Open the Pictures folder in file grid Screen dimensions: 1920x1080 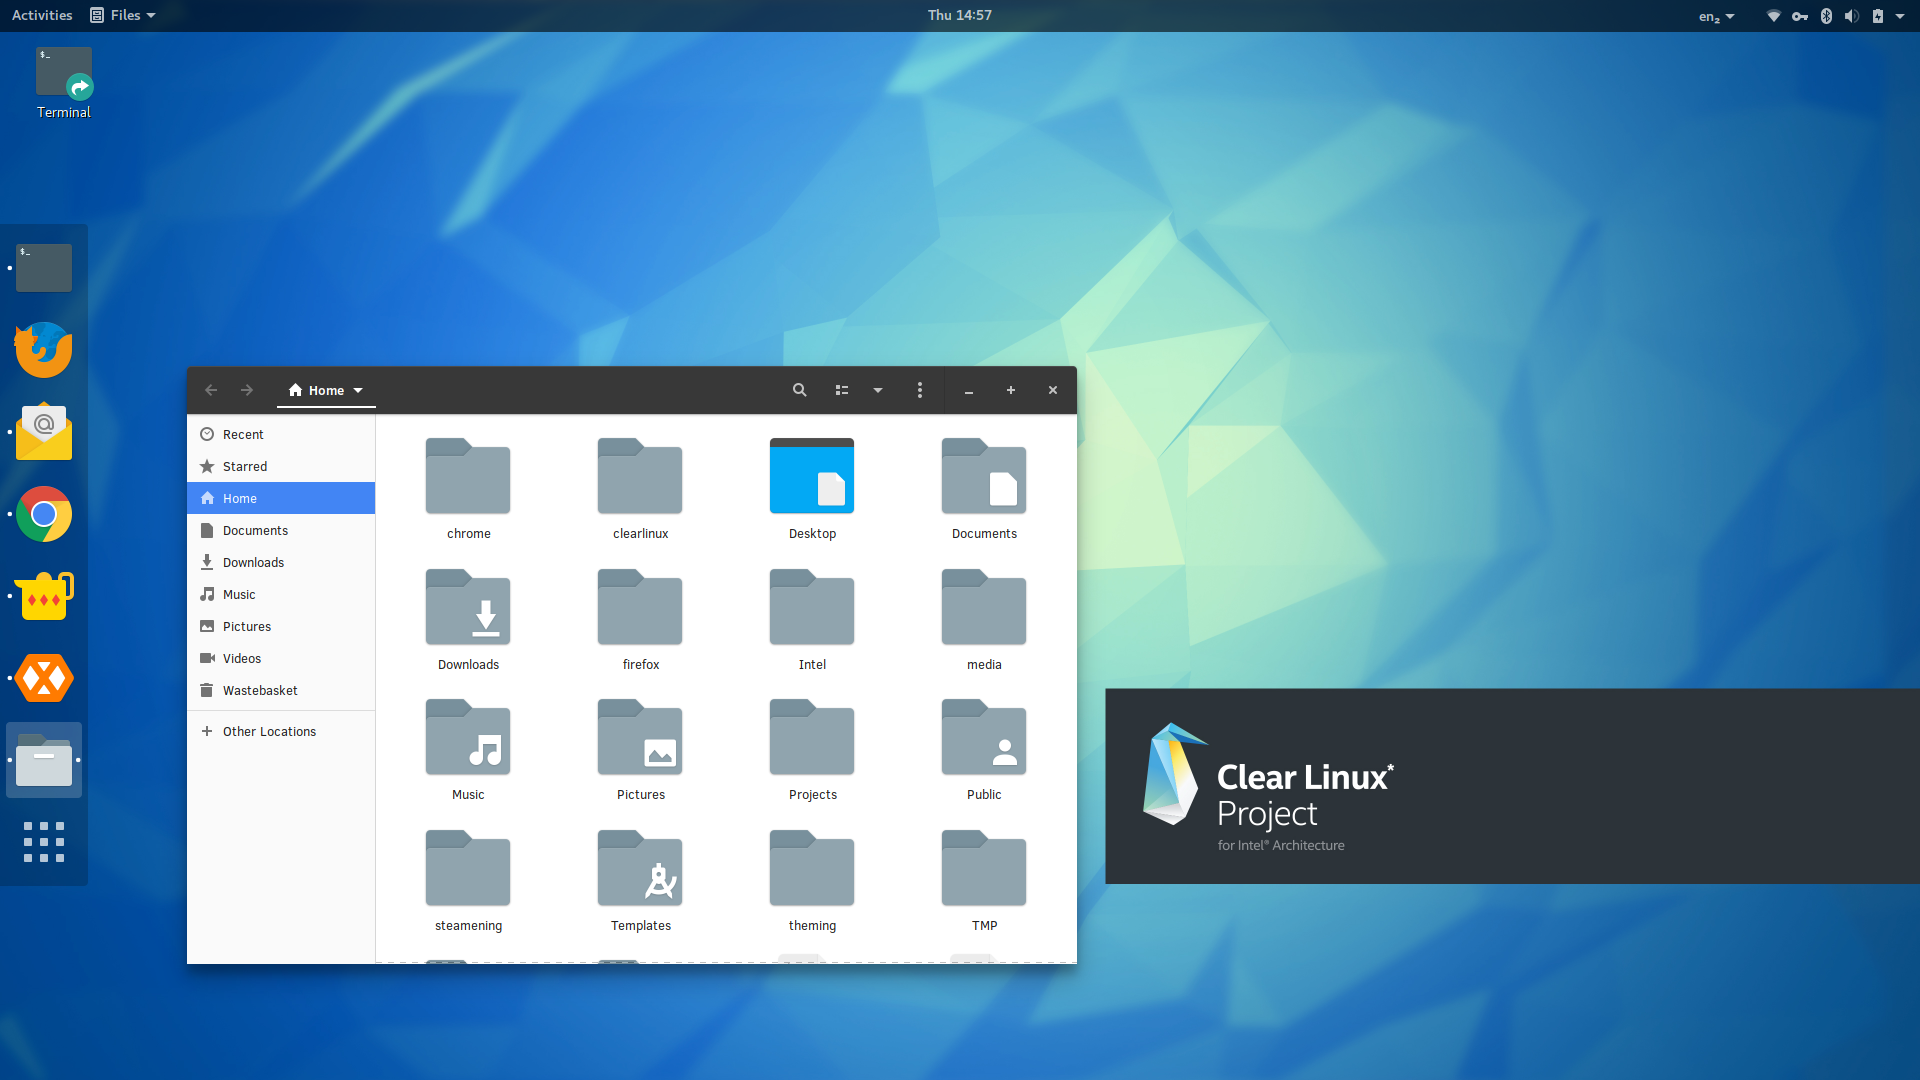click(640, 737)
